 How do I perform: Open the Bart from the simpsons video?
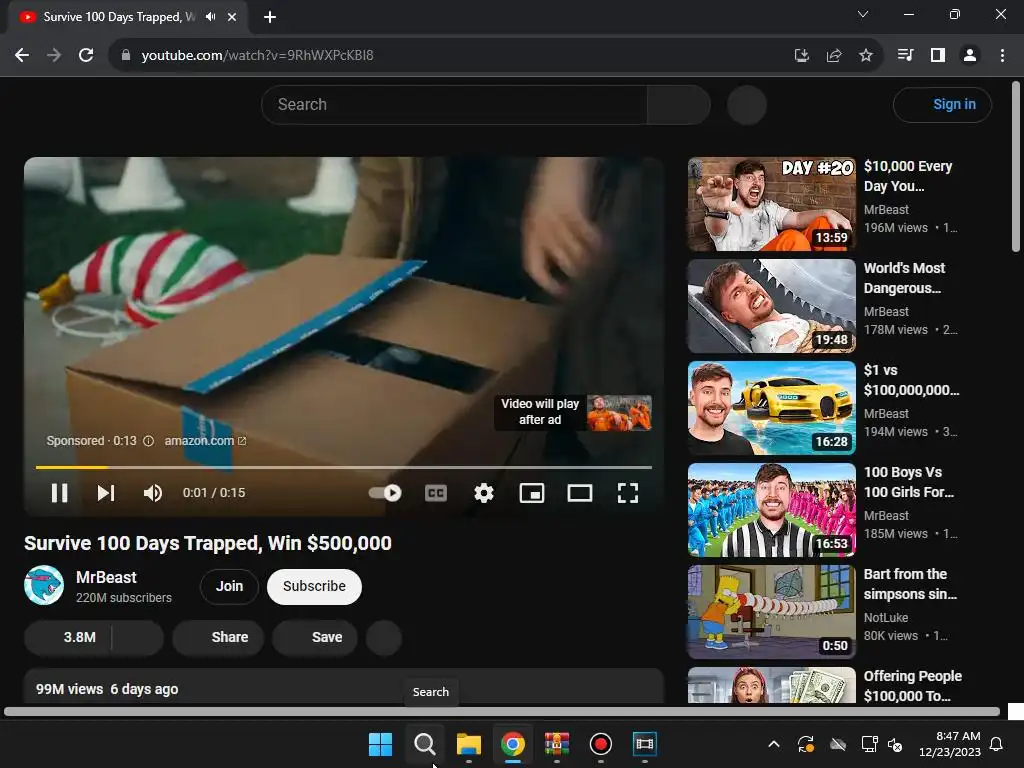[771, 612]
